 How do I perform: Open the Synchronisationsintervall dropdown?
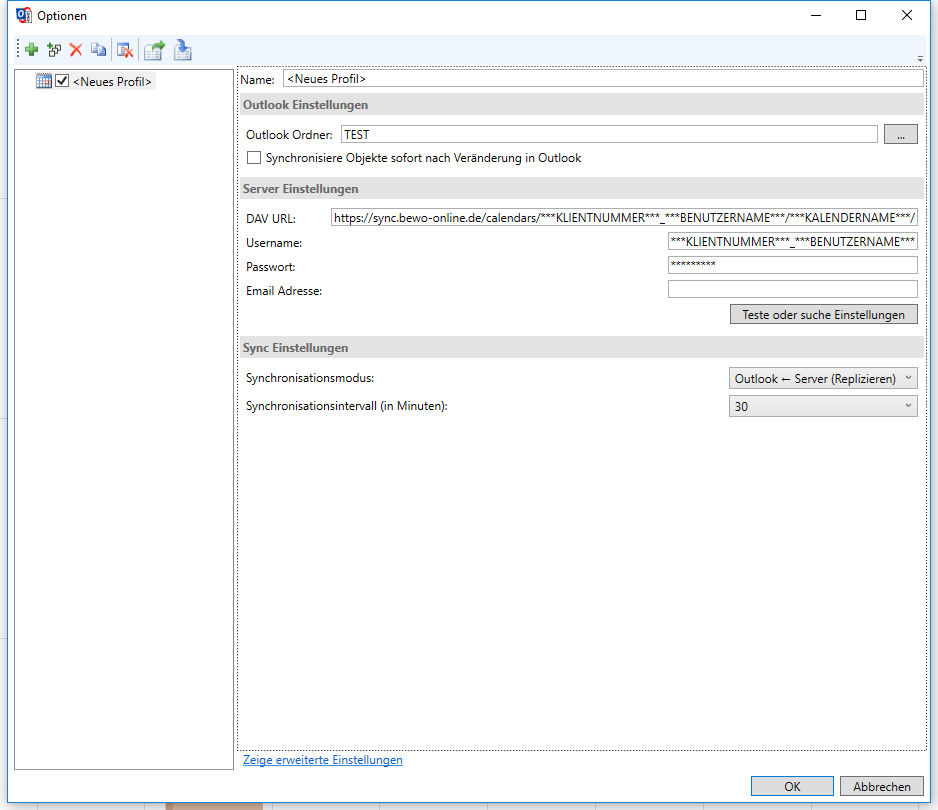click(x=907, y=406)
